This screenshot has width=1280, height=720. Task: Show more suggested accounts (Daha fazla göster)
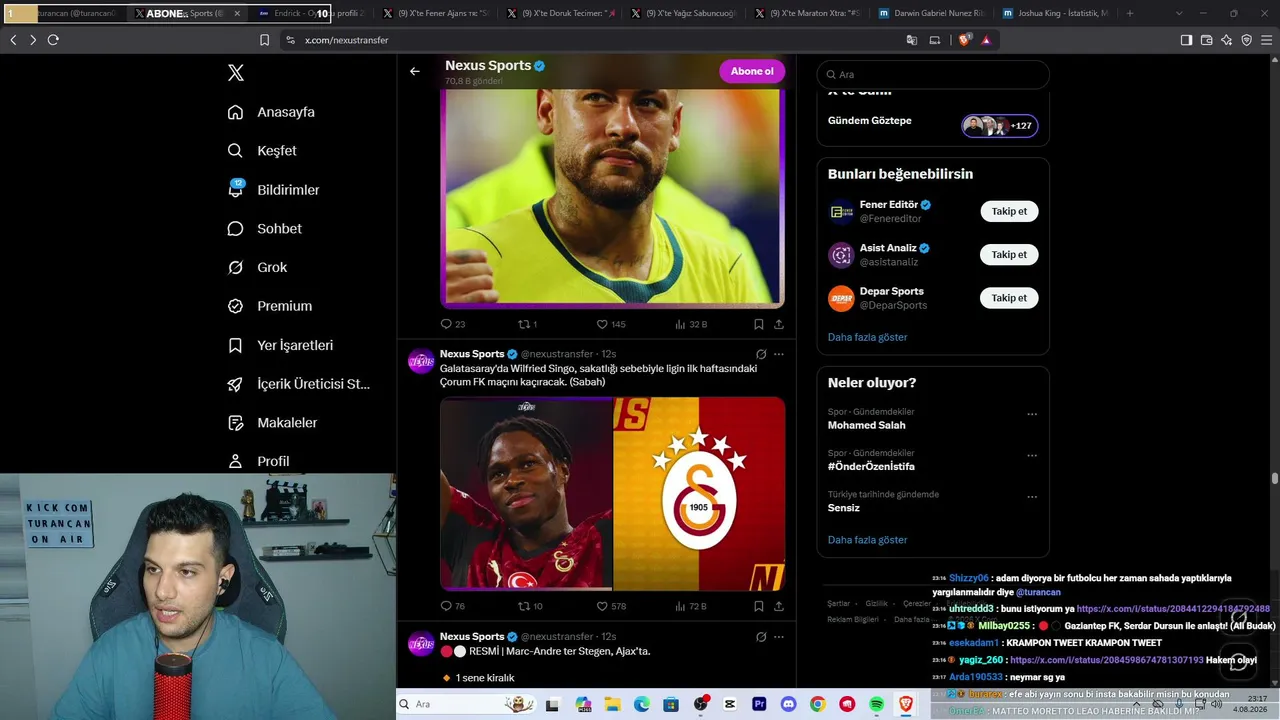coord(868,337)
